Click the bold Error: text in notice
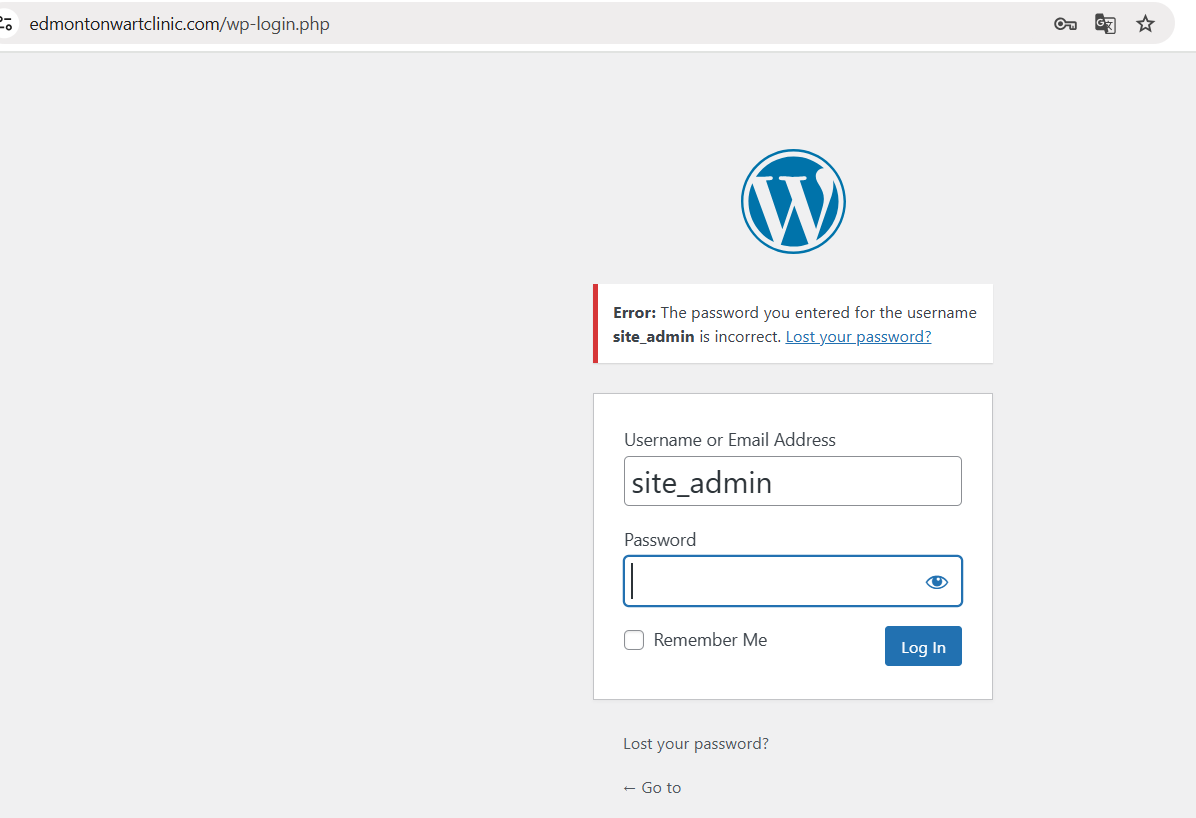 click(x=635, y=313)
